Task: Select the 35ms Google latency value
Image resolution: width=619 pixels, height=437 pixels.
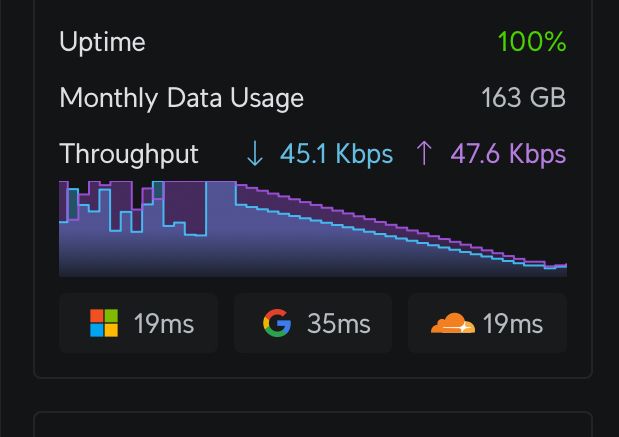Action: [338, 323]
